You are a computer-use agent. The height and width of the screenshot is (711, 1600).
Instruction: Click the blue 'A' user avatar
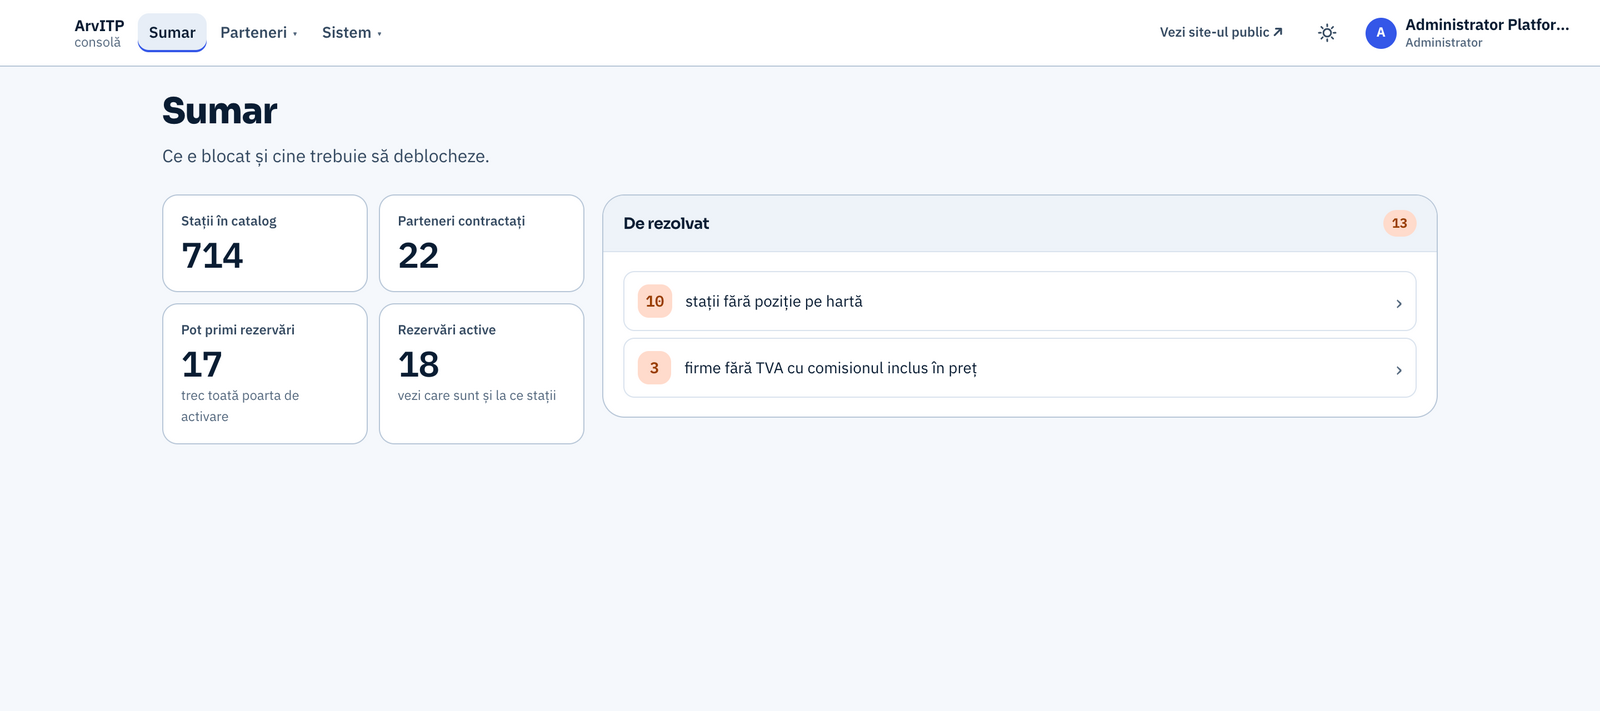tap(1381, 33)
